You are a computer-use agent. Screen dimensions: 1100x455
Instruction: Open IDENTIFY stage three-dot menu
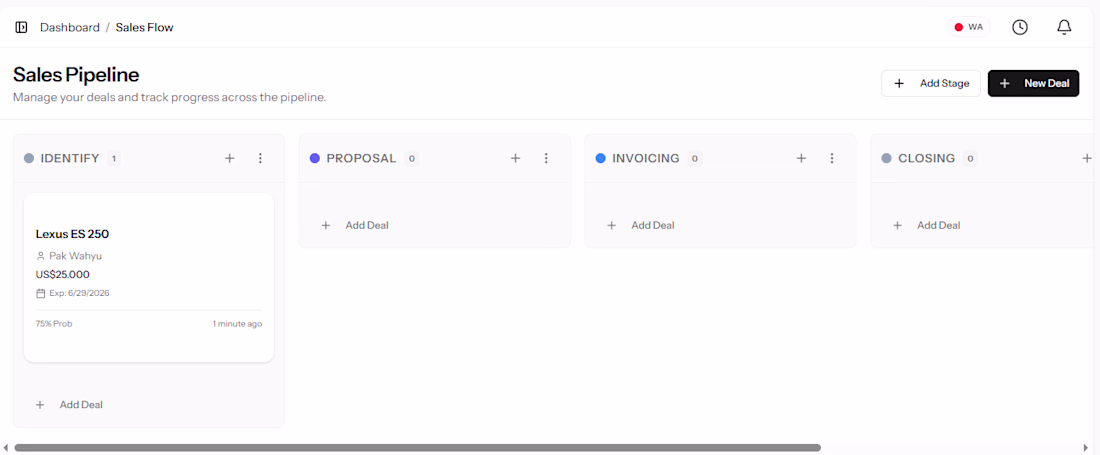coord(260,158)
